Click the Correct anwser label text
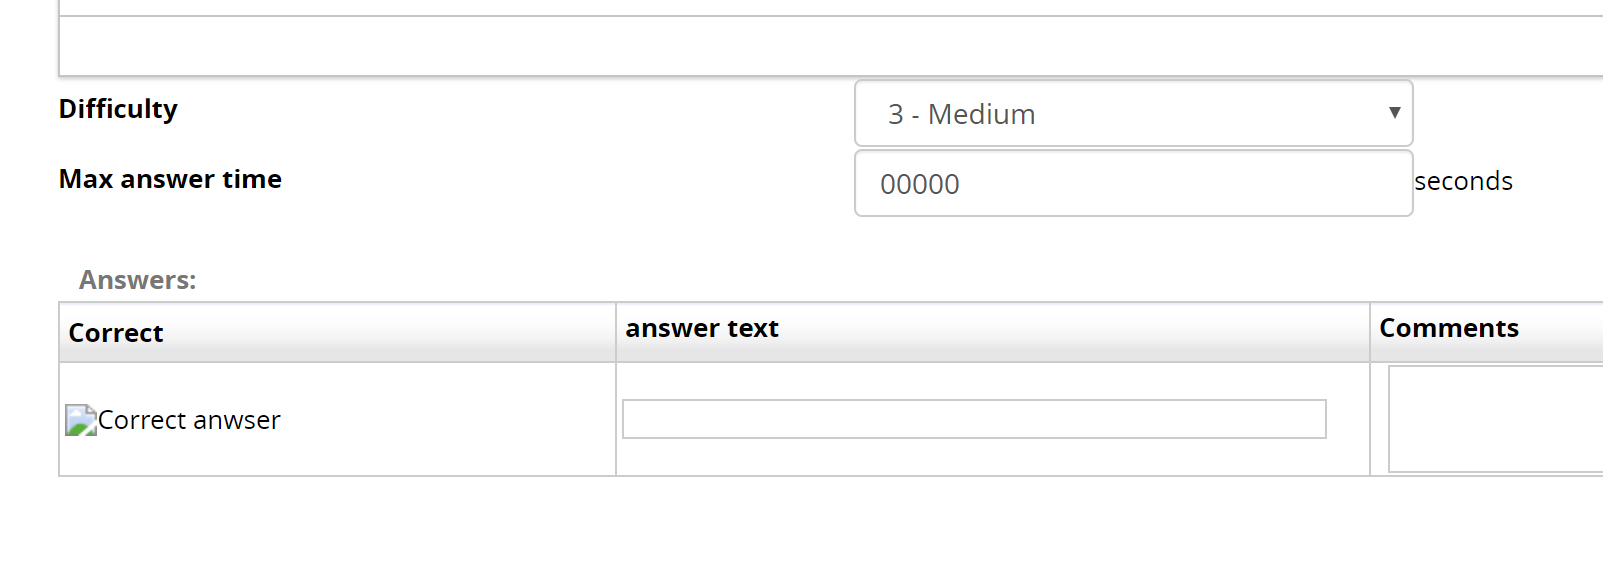The width and height of the screenshot is (1603, 562). tap(189, 420)
